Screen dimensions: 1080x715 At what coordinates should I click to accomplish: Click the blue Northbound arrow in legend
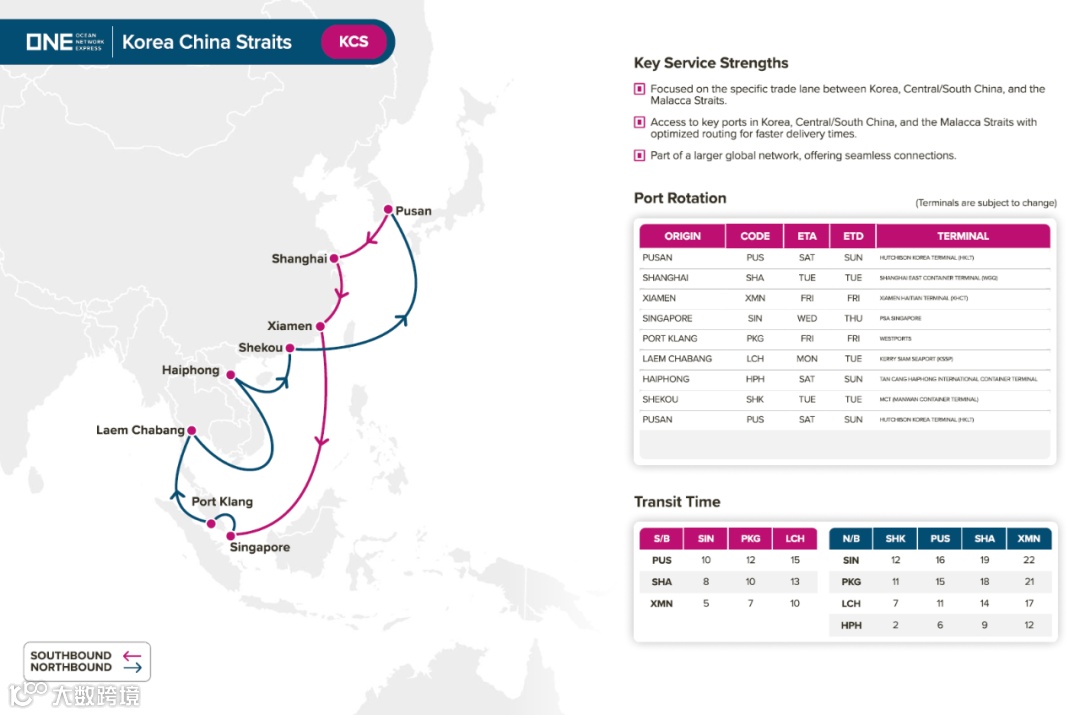pos(132,667)
